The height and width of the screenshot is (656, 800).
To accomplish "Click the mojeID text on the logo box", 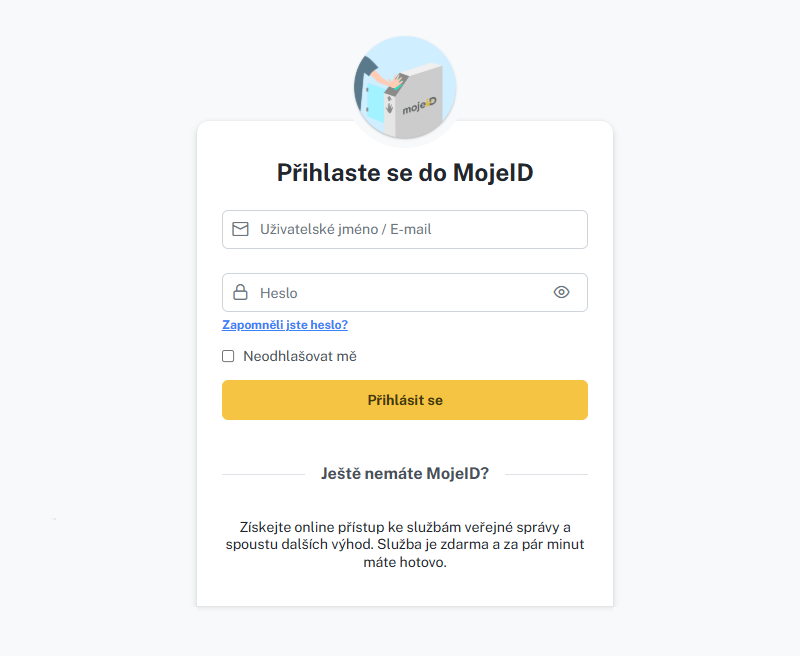I will (421, 105).
